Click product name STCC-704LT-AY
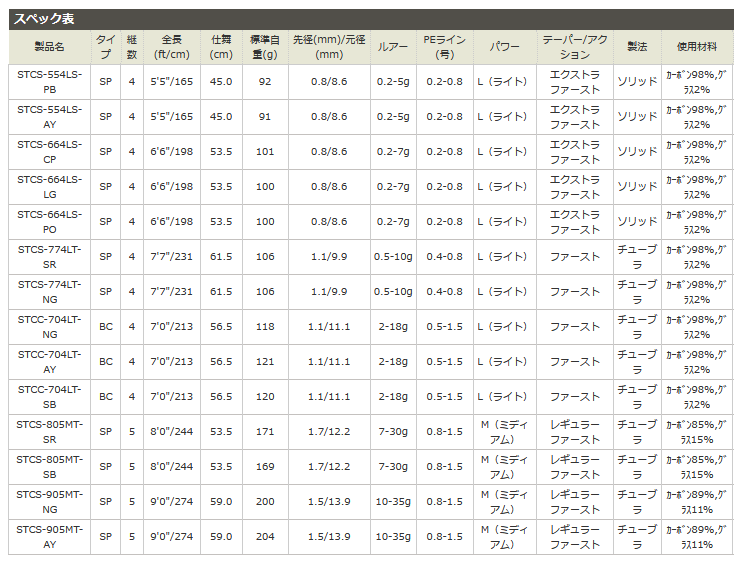Image resolution: width=743 pixels, height=562 pixels. pos(49,362)
